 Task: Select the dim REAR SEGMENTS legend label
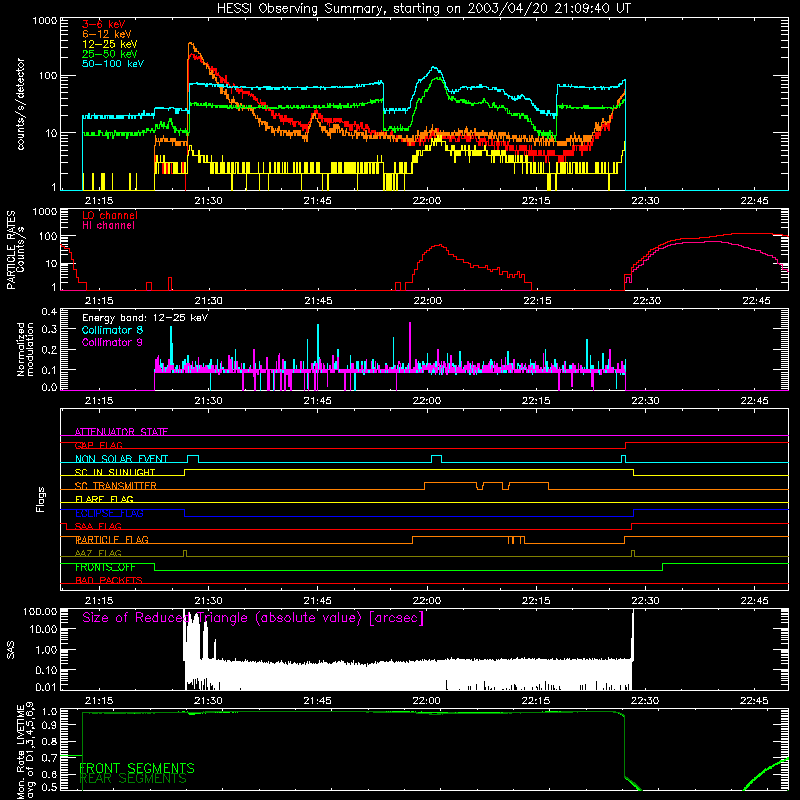point(133,779)
